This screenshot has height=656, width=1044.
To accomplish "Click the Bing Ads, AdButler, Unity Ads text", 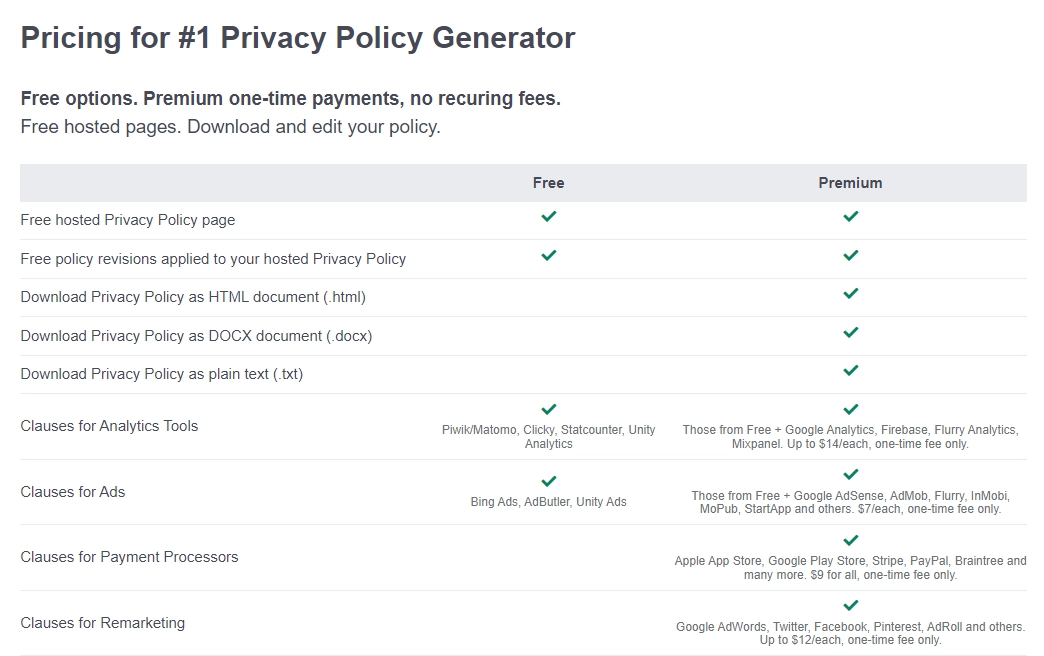I will (548, 502).
